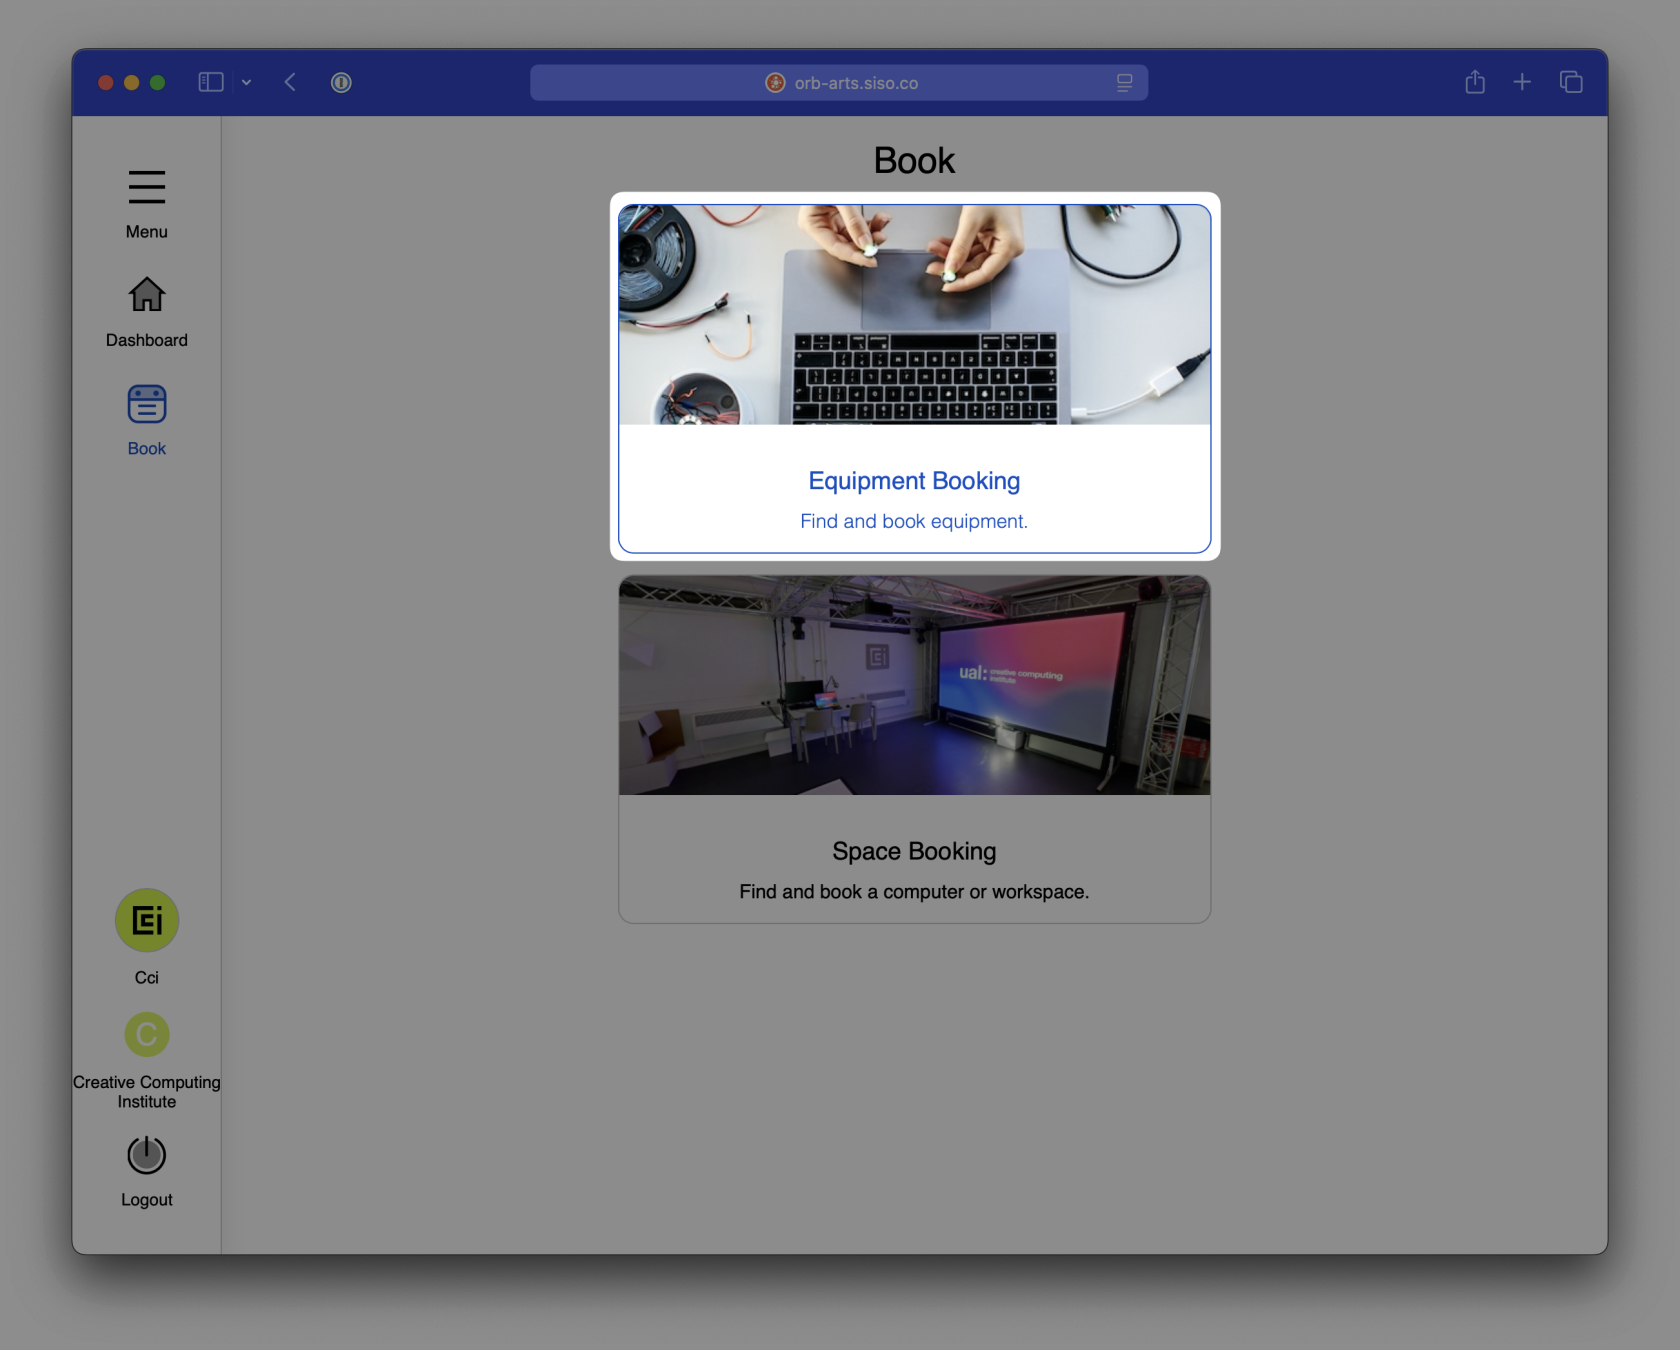Click the Logout text label
Image resolution: width=1680 pixels, height=1350 pixels.
(x=146, y=1200)
